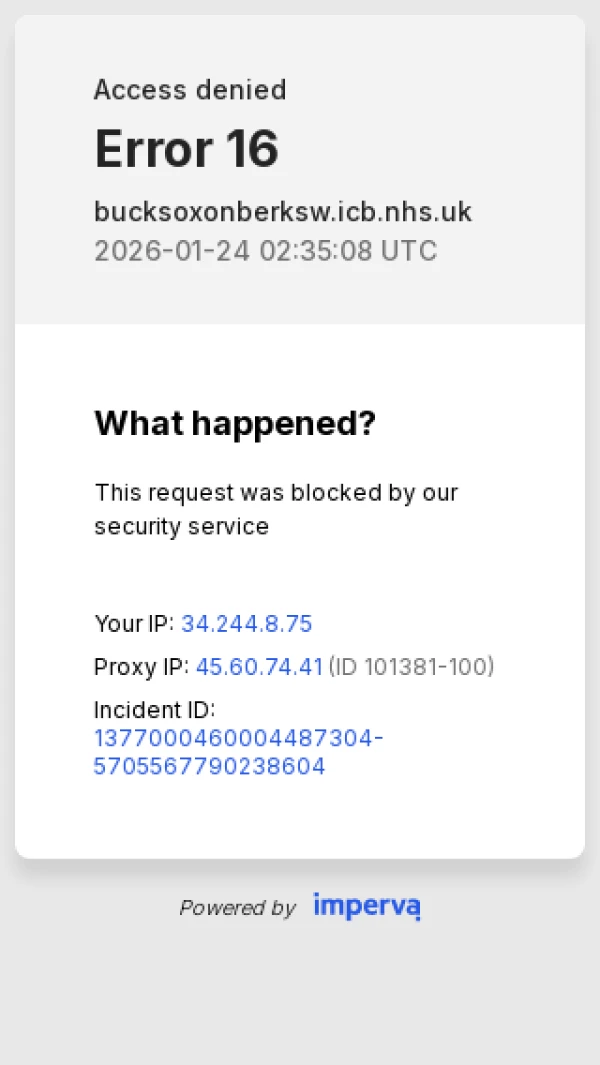Click the words "security service"
Screen dimensions: 600x1065
181,527
